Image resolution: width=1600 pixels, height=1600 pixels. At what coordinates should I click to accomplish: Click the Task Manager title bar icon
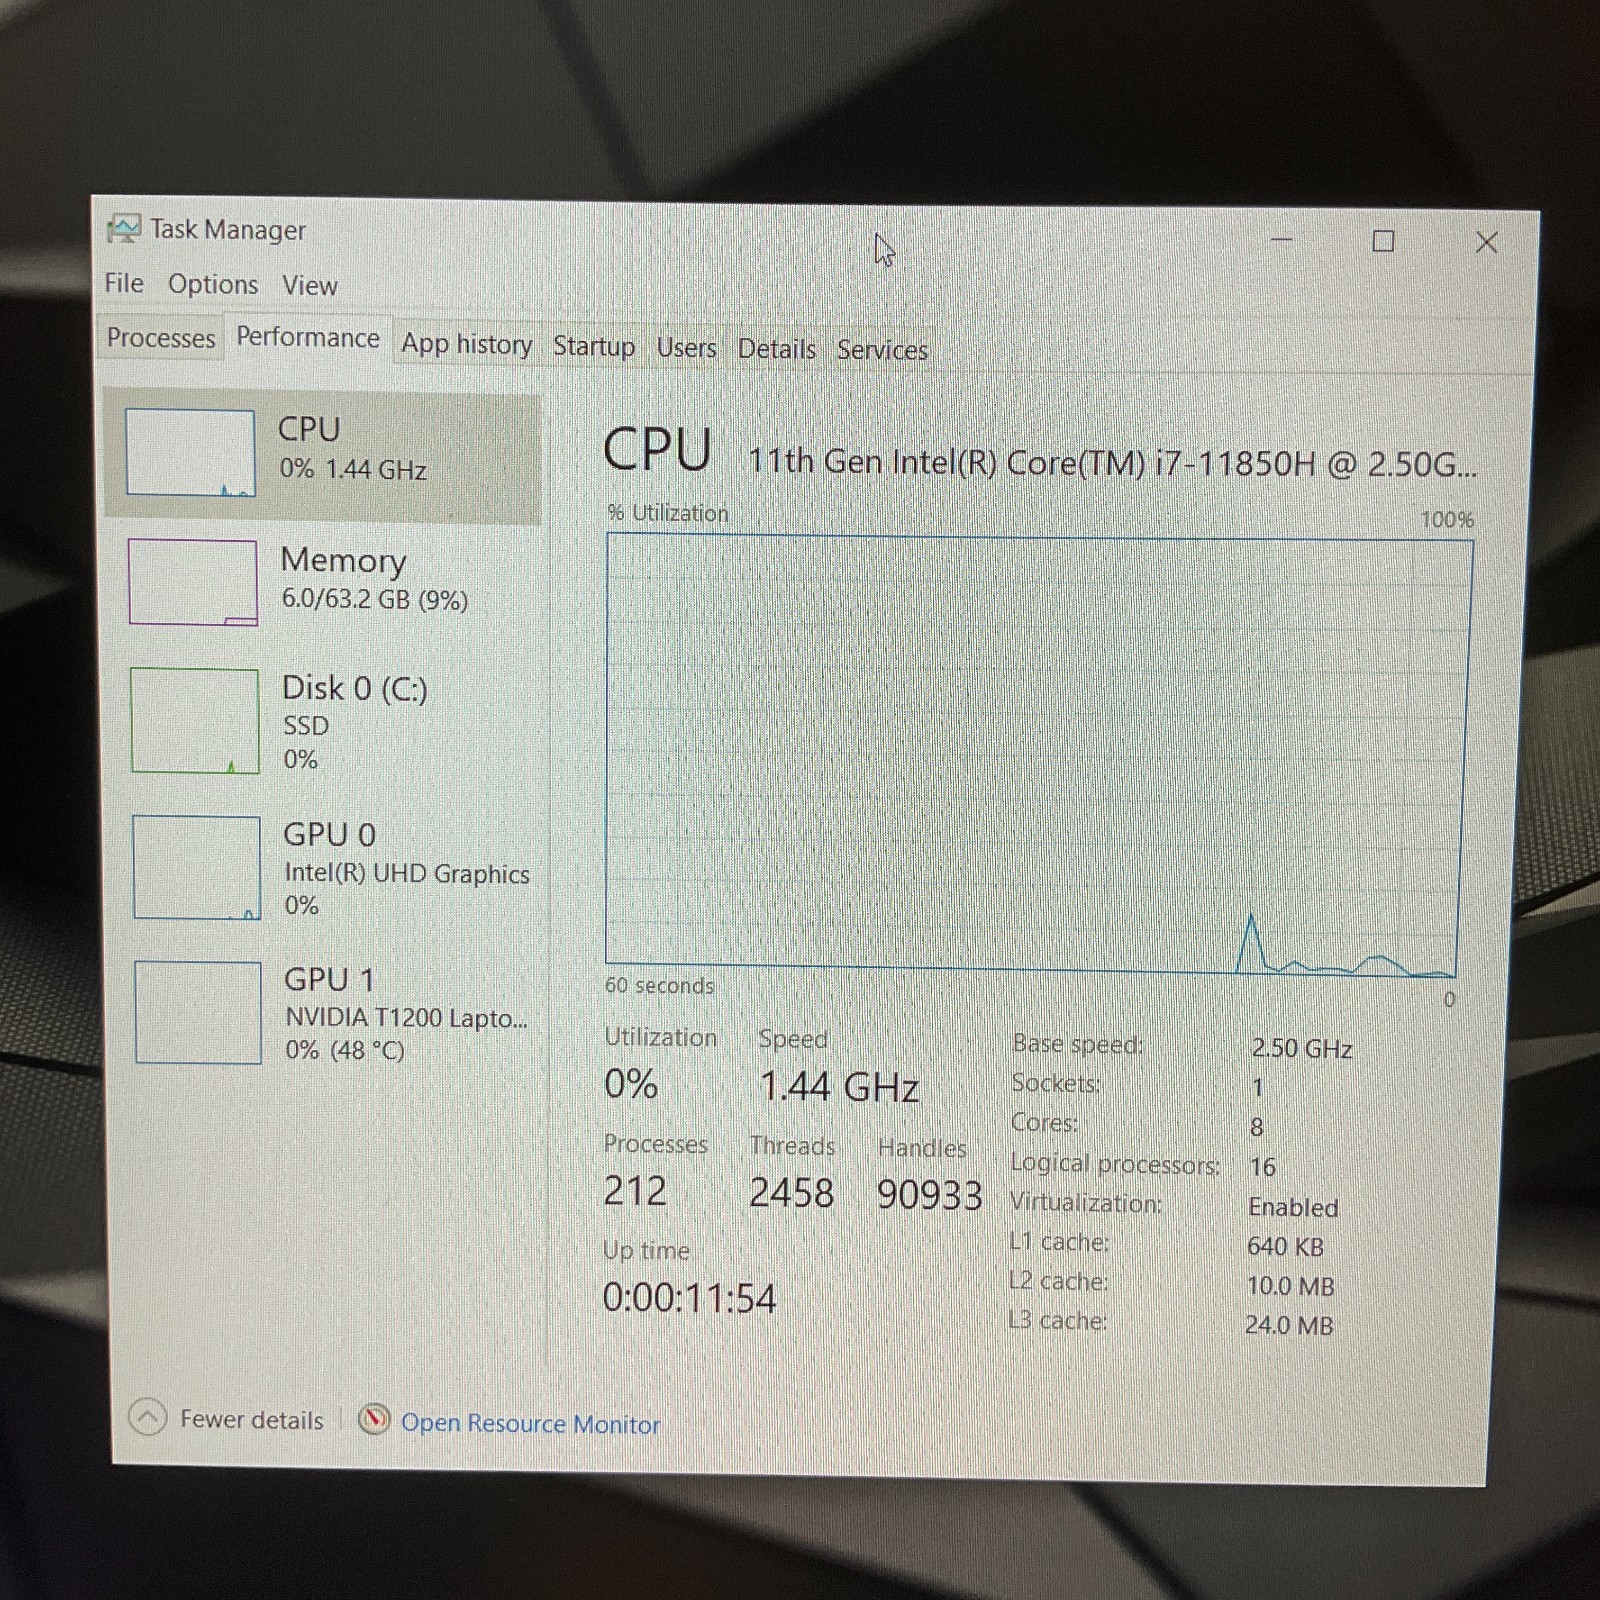(x=124, y=229)
